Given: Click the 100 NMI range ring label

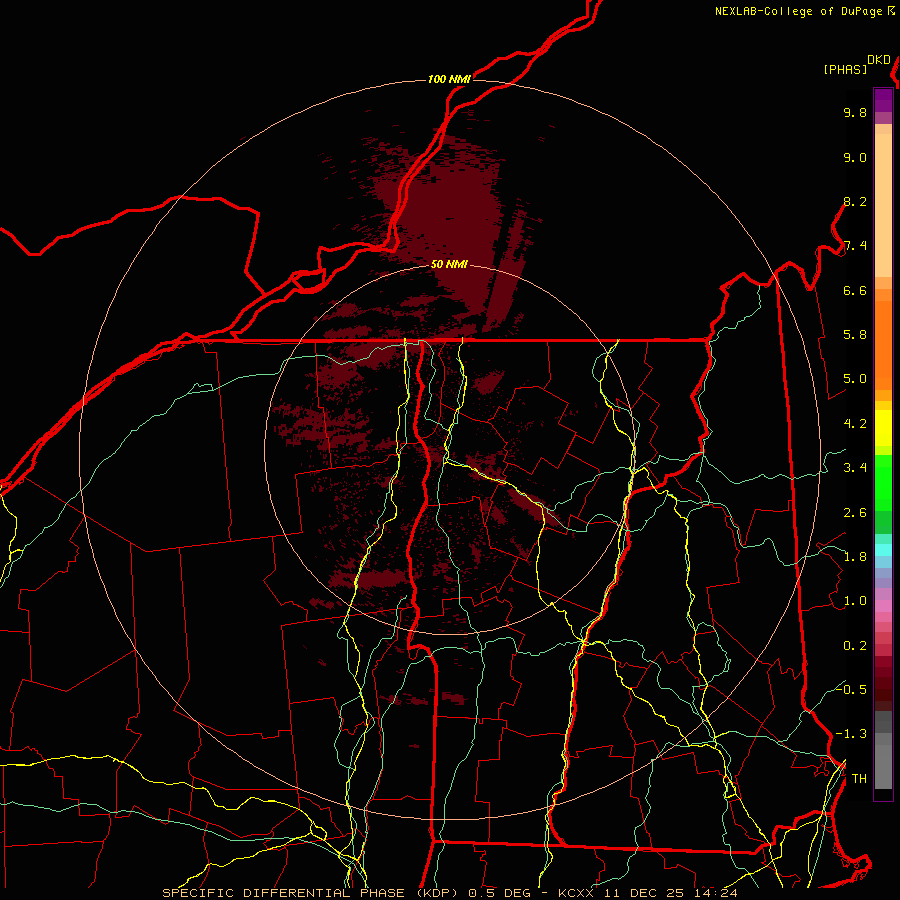Looking at the screenshot, I should click(x=449, y=79).
